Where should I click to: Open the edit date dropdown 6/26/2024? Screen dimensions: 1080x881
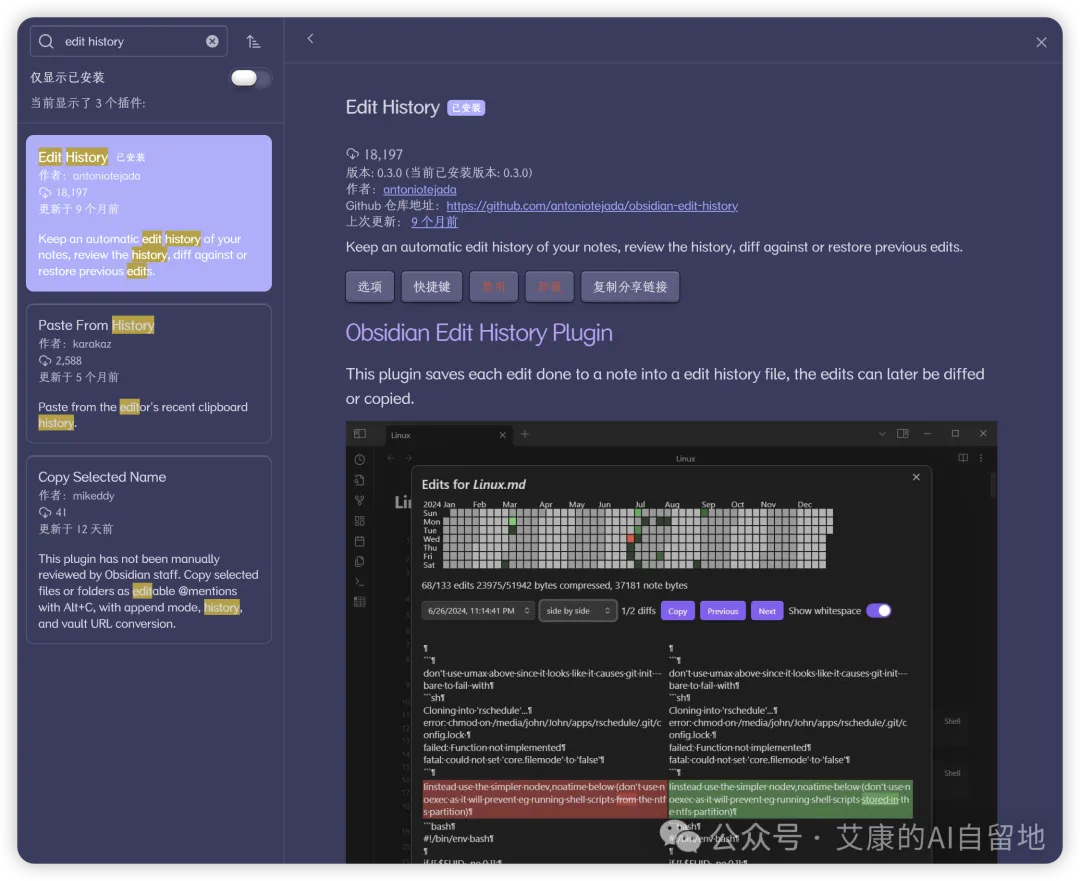tap(478, 611)
